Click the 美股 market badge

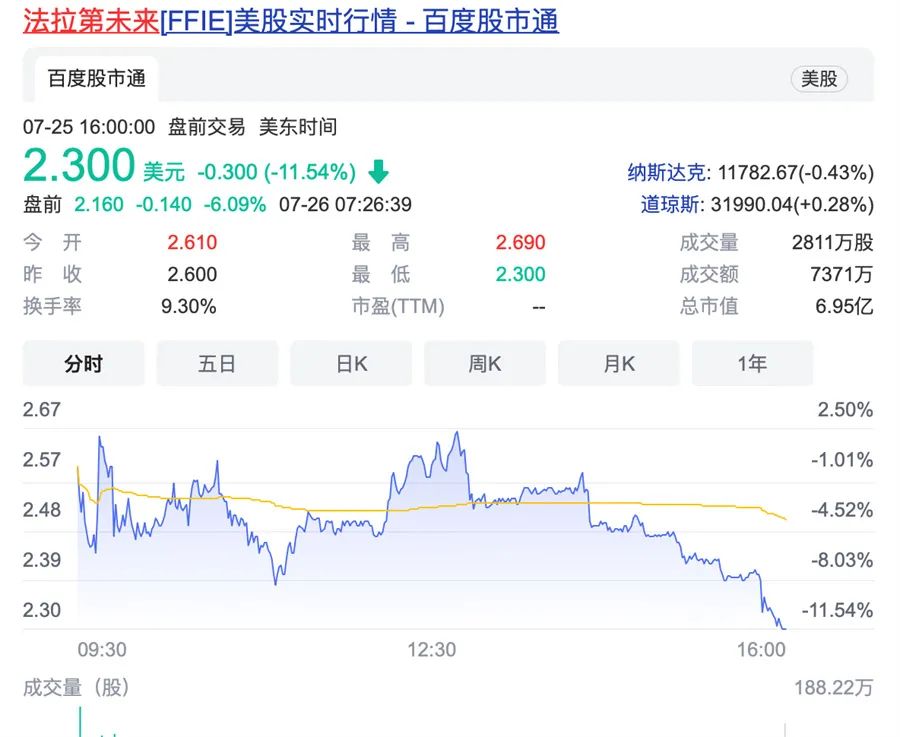tap(818, 79)
